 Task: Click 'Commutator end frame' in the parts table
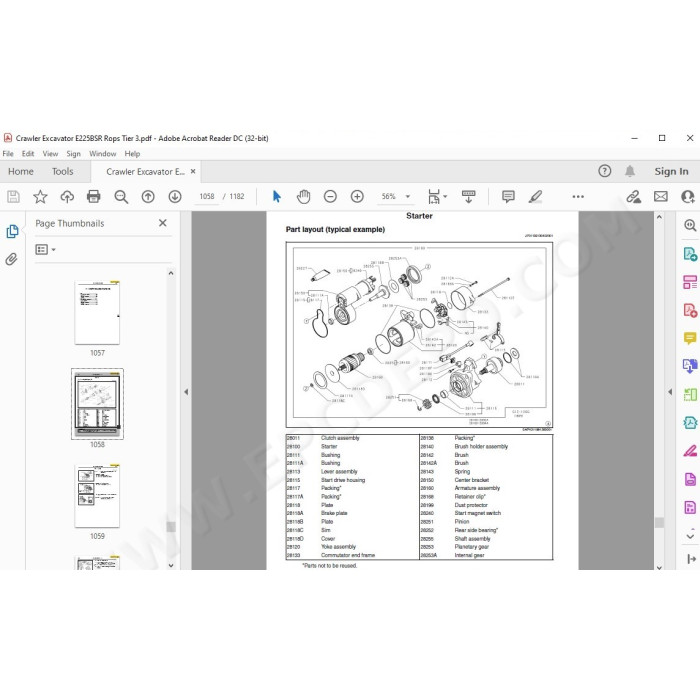(348, 555)
